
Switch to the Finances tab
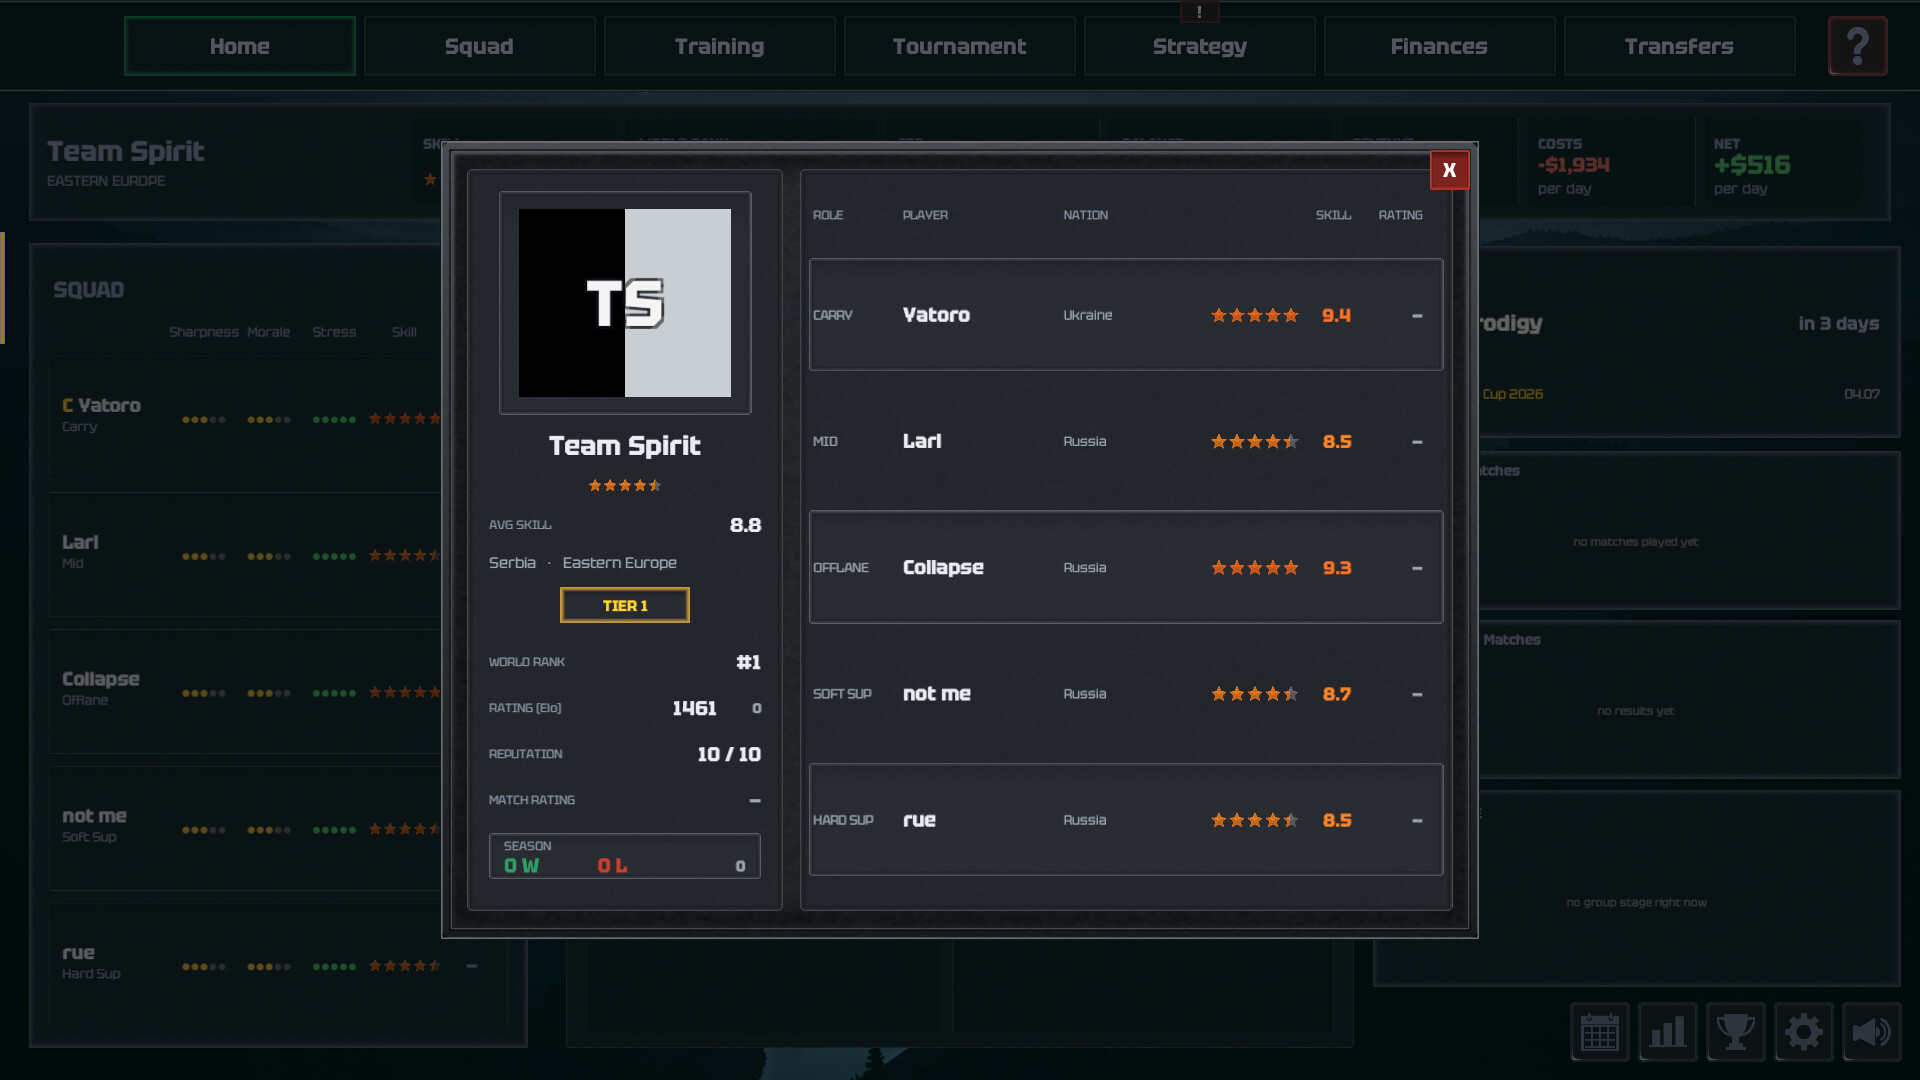[x=1440, y=46]
